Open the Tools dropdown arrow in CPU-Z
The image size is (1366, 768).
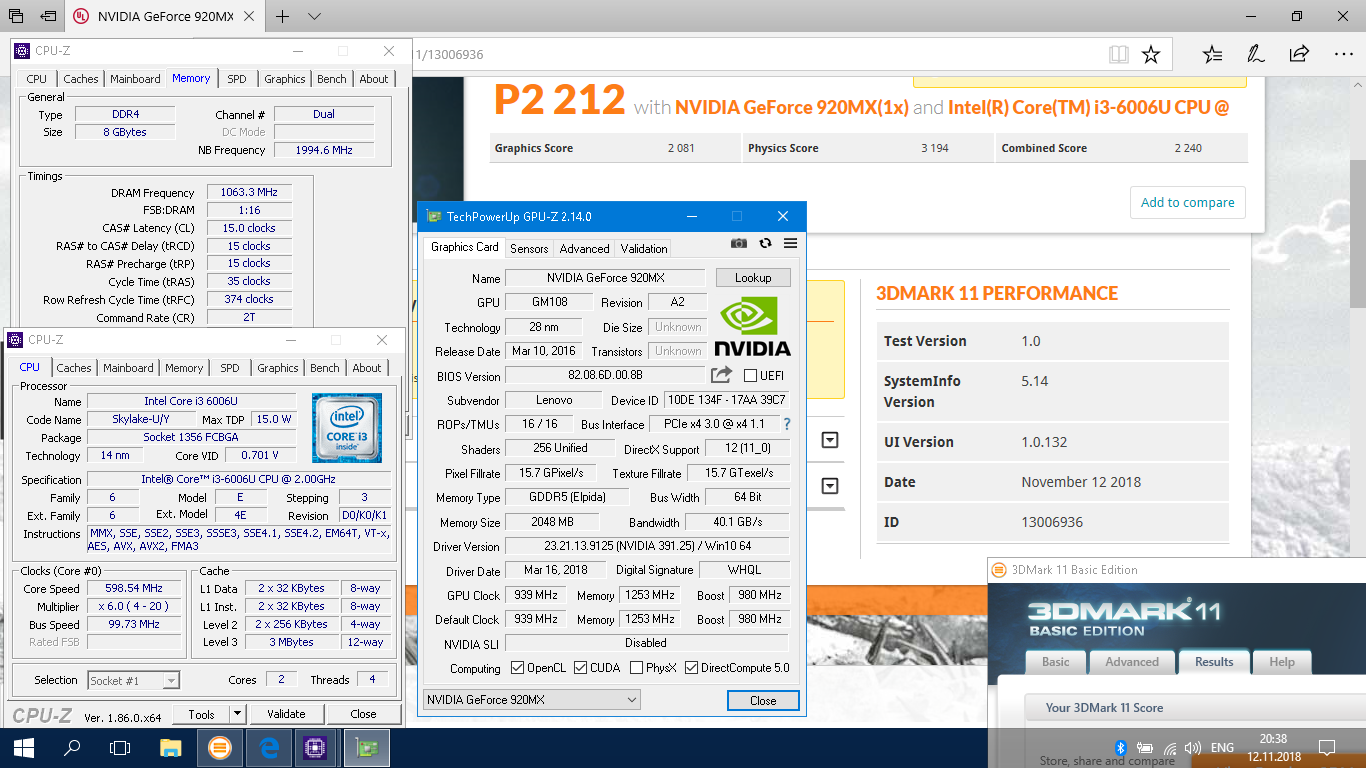coord(237,714)
